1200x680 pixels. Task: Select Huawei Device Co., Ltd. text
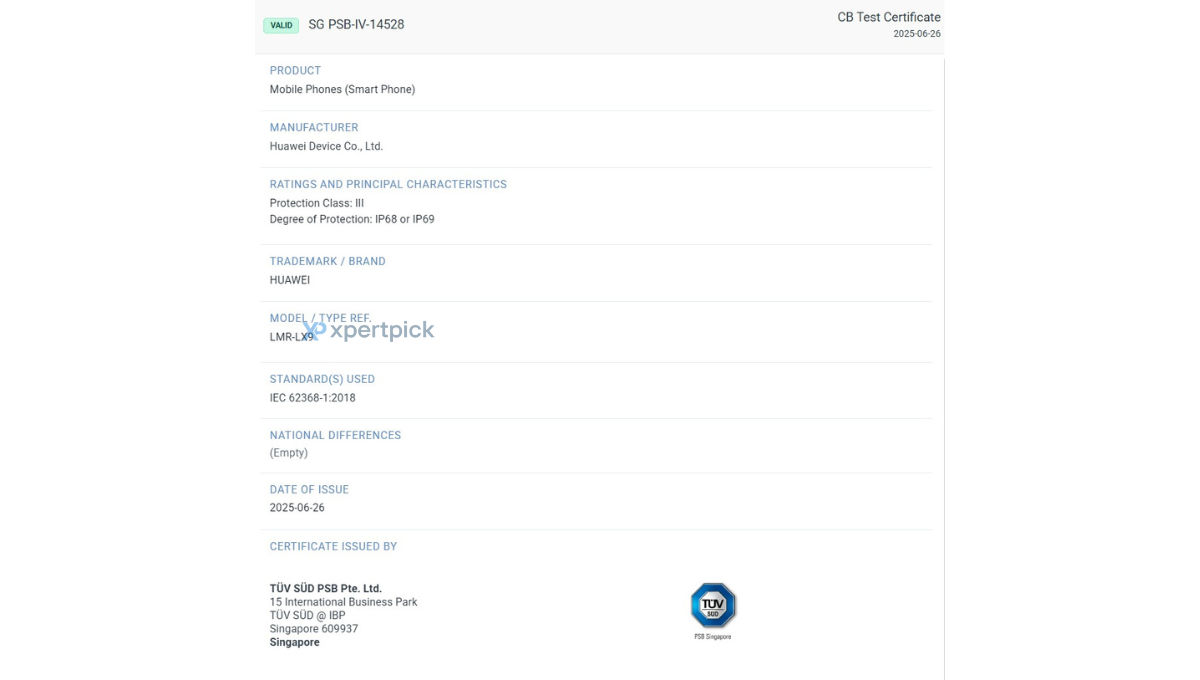[326, 146]
